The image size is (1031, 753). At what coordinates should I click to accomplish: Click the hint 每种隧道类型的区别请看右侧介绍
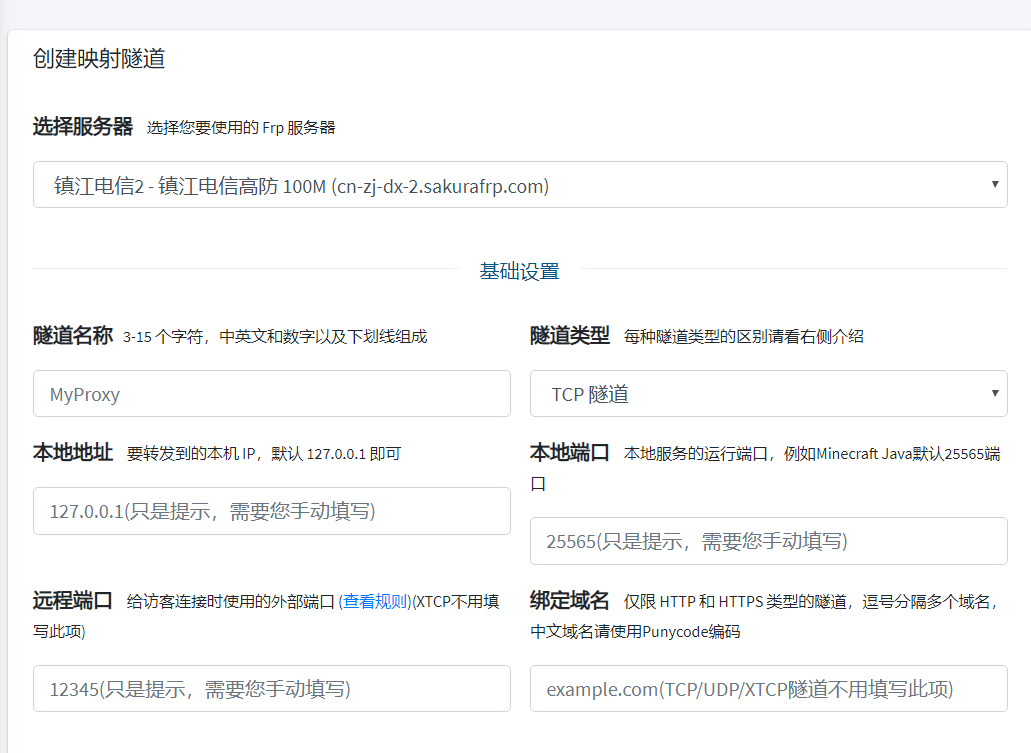[744, 337]
